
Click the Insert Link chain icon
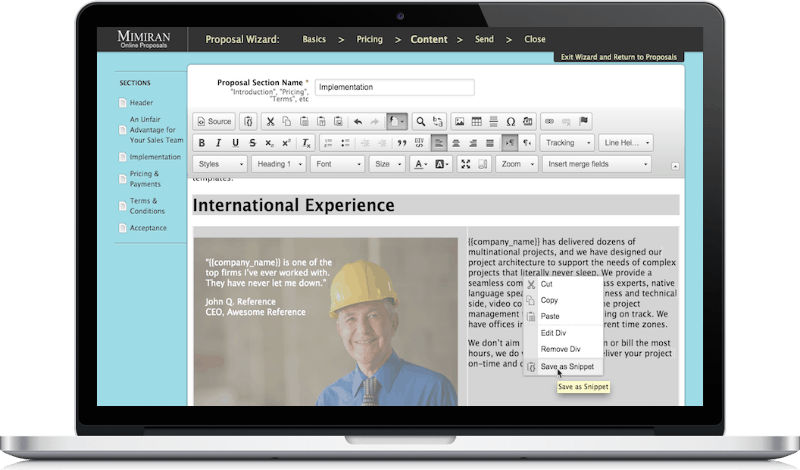click(x=549, y=121)
